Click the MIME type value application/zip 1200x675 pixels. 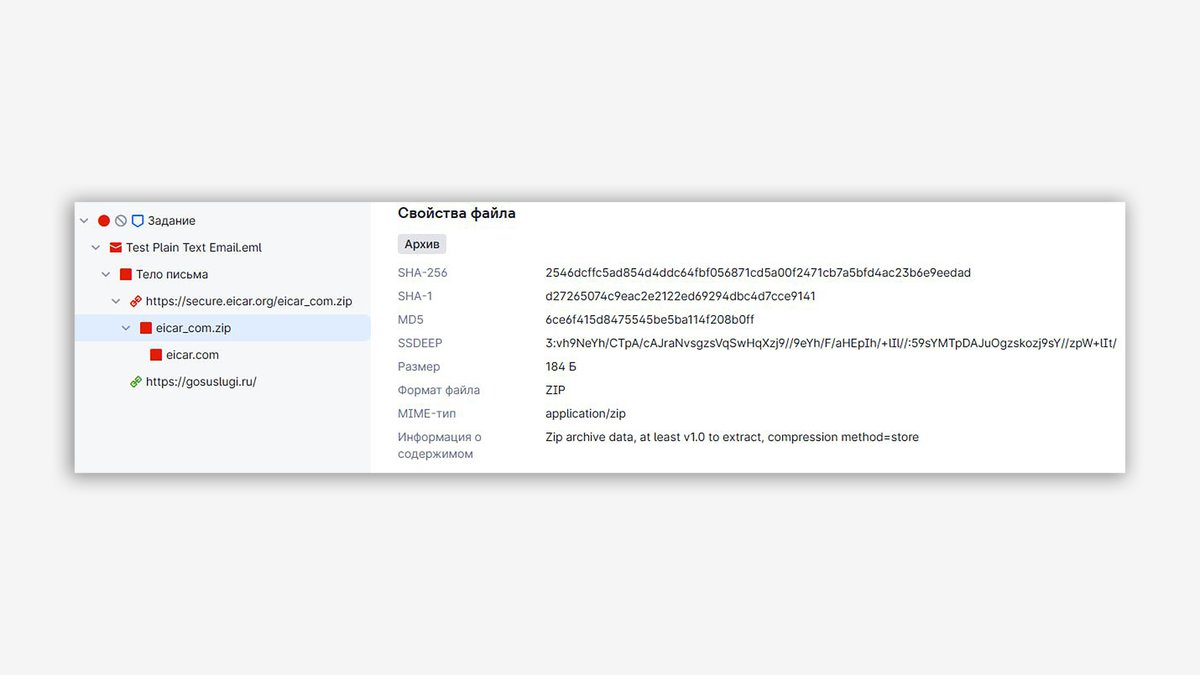click(x=586, y=414)
